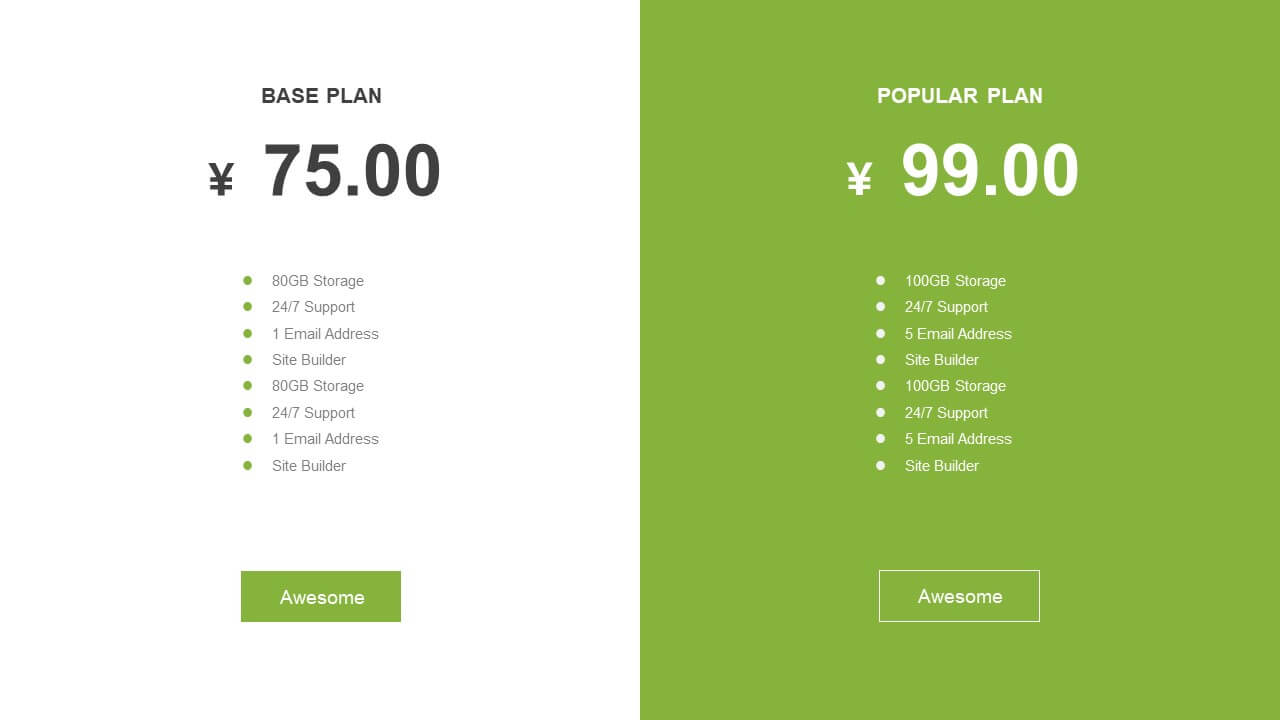Image resolution: width=1280 pixels, height=720 pixels.
Task: Click the 99.00 price text
Action: 990,171
